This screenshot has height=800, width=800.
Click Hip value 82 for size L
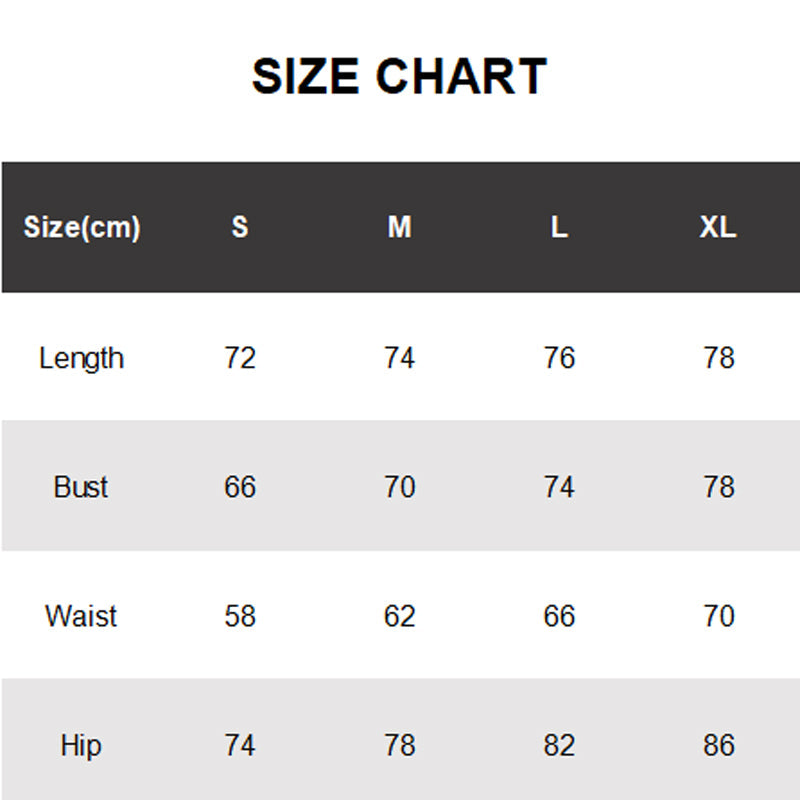click(559, 745)
